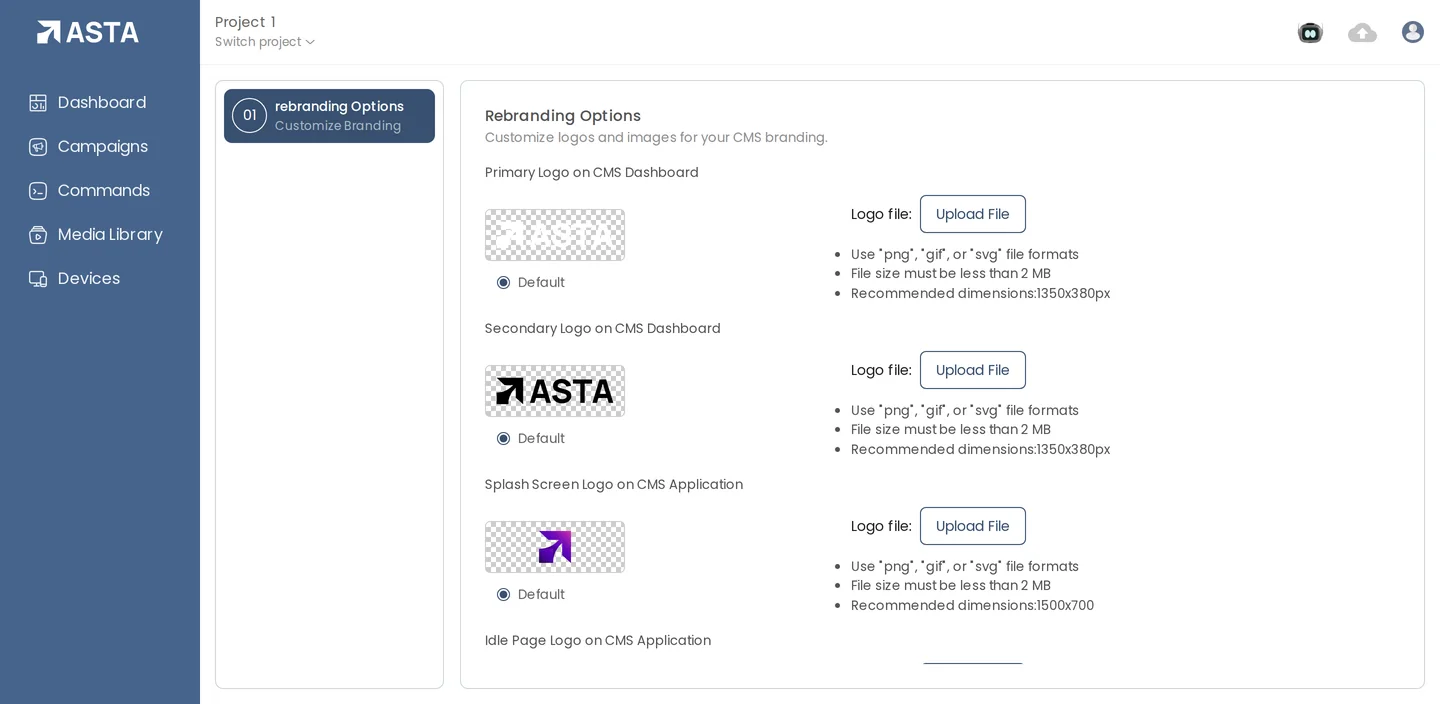The height and width of the screenshot is (704, 1440).
Task: Click Customize logos and images description text
Action: [x=656, y=138]
